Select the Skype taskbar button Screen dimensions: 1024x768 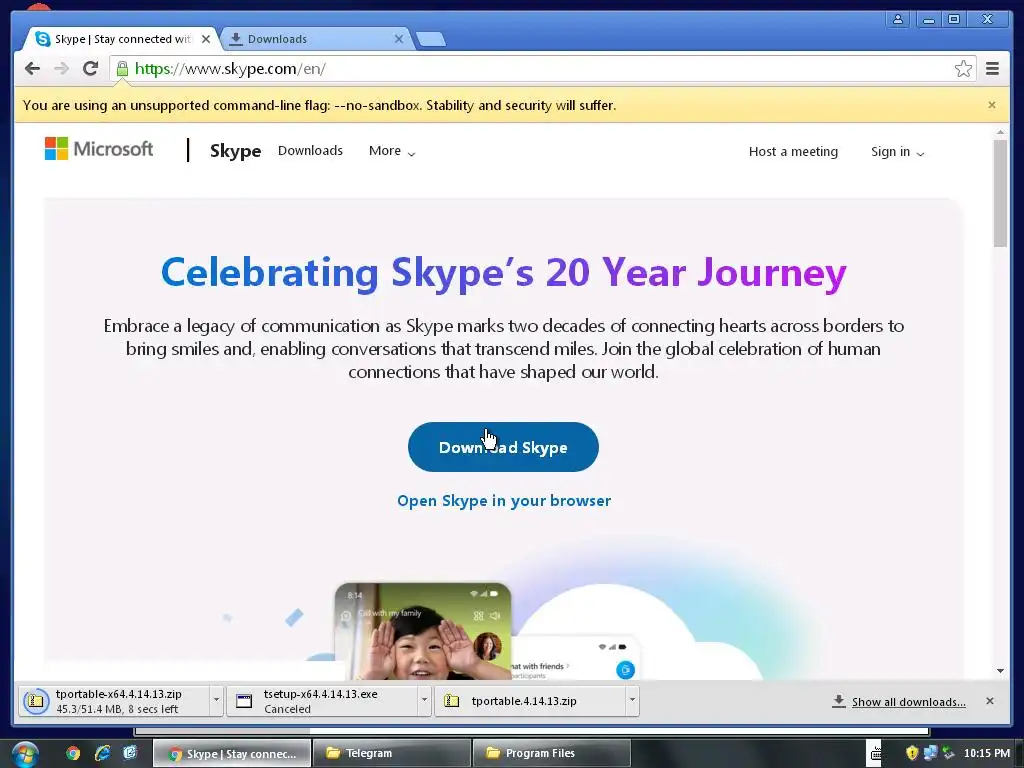point(232,754)
